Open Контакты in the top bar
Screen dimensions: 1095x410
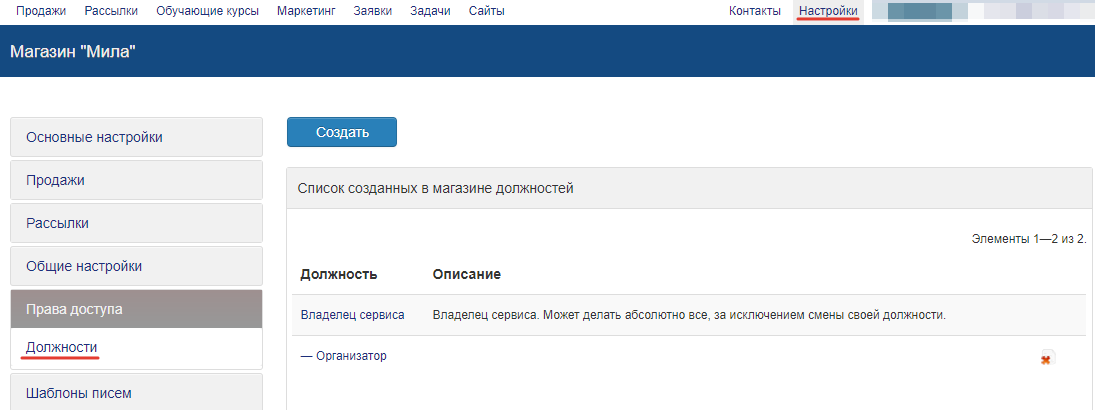point(755,11)
